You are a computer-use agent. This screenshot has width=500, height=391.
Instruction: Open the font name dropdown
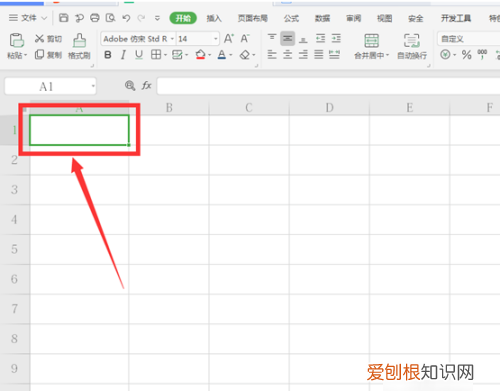tap(172, 39)
